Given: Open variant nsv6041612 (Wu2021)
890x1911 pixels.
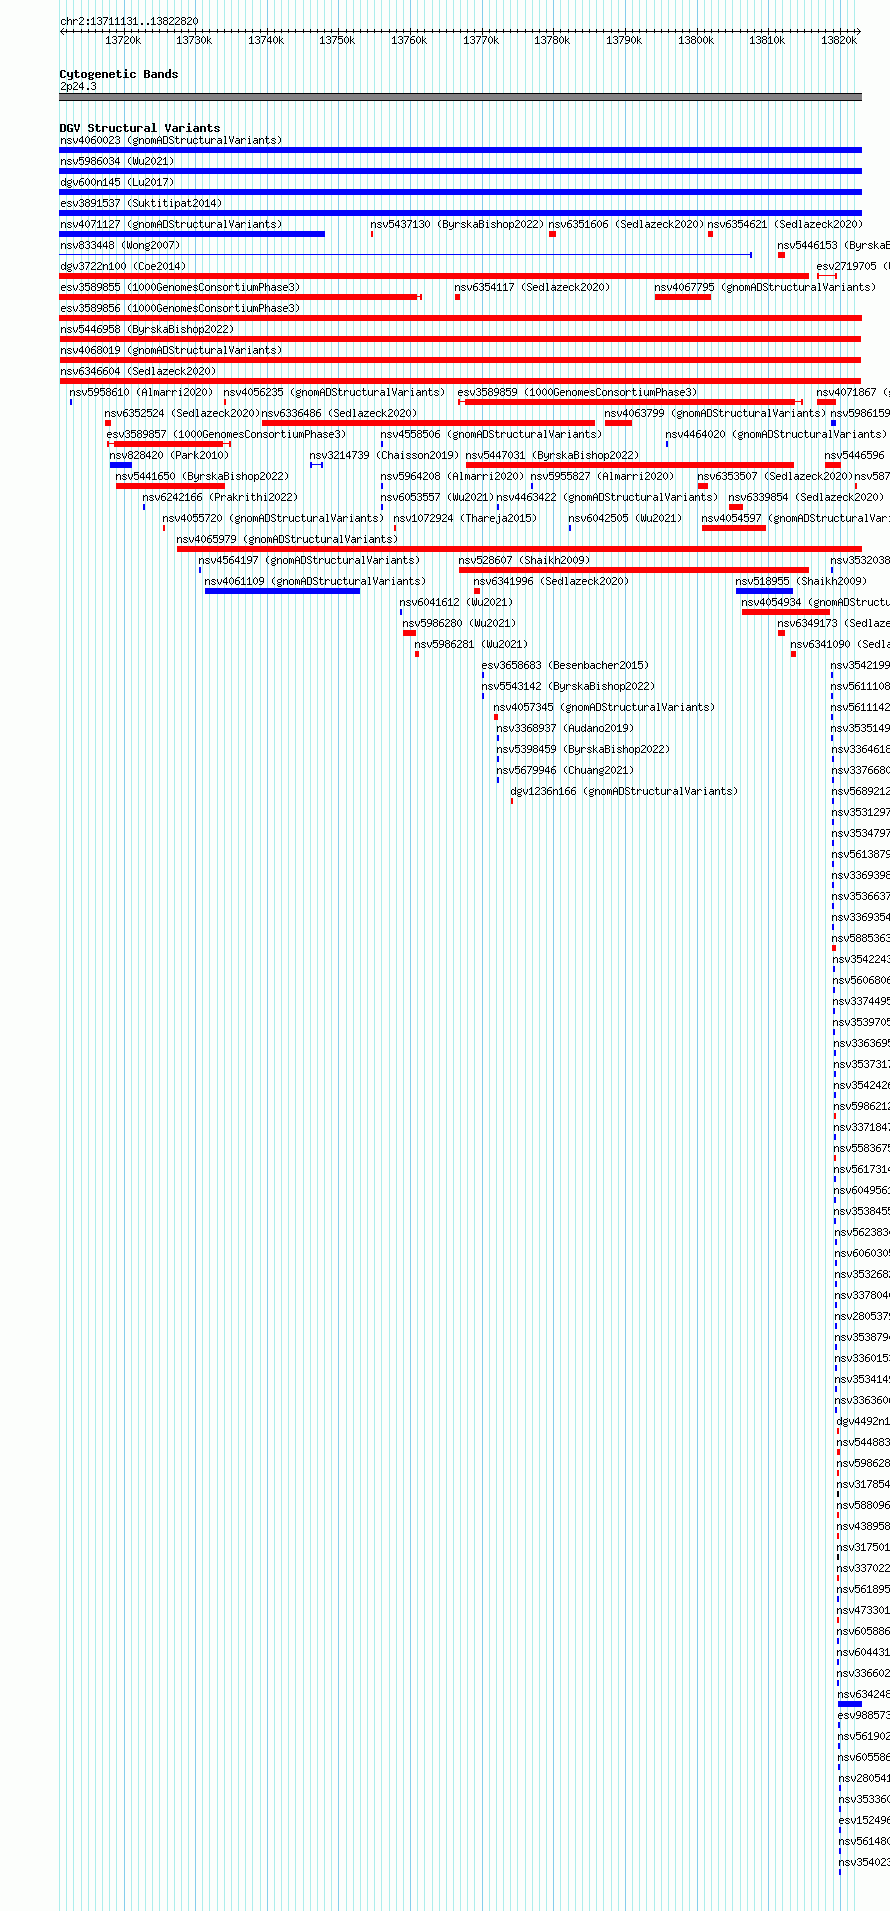Looking at the screenshot, I should [456, 602].
